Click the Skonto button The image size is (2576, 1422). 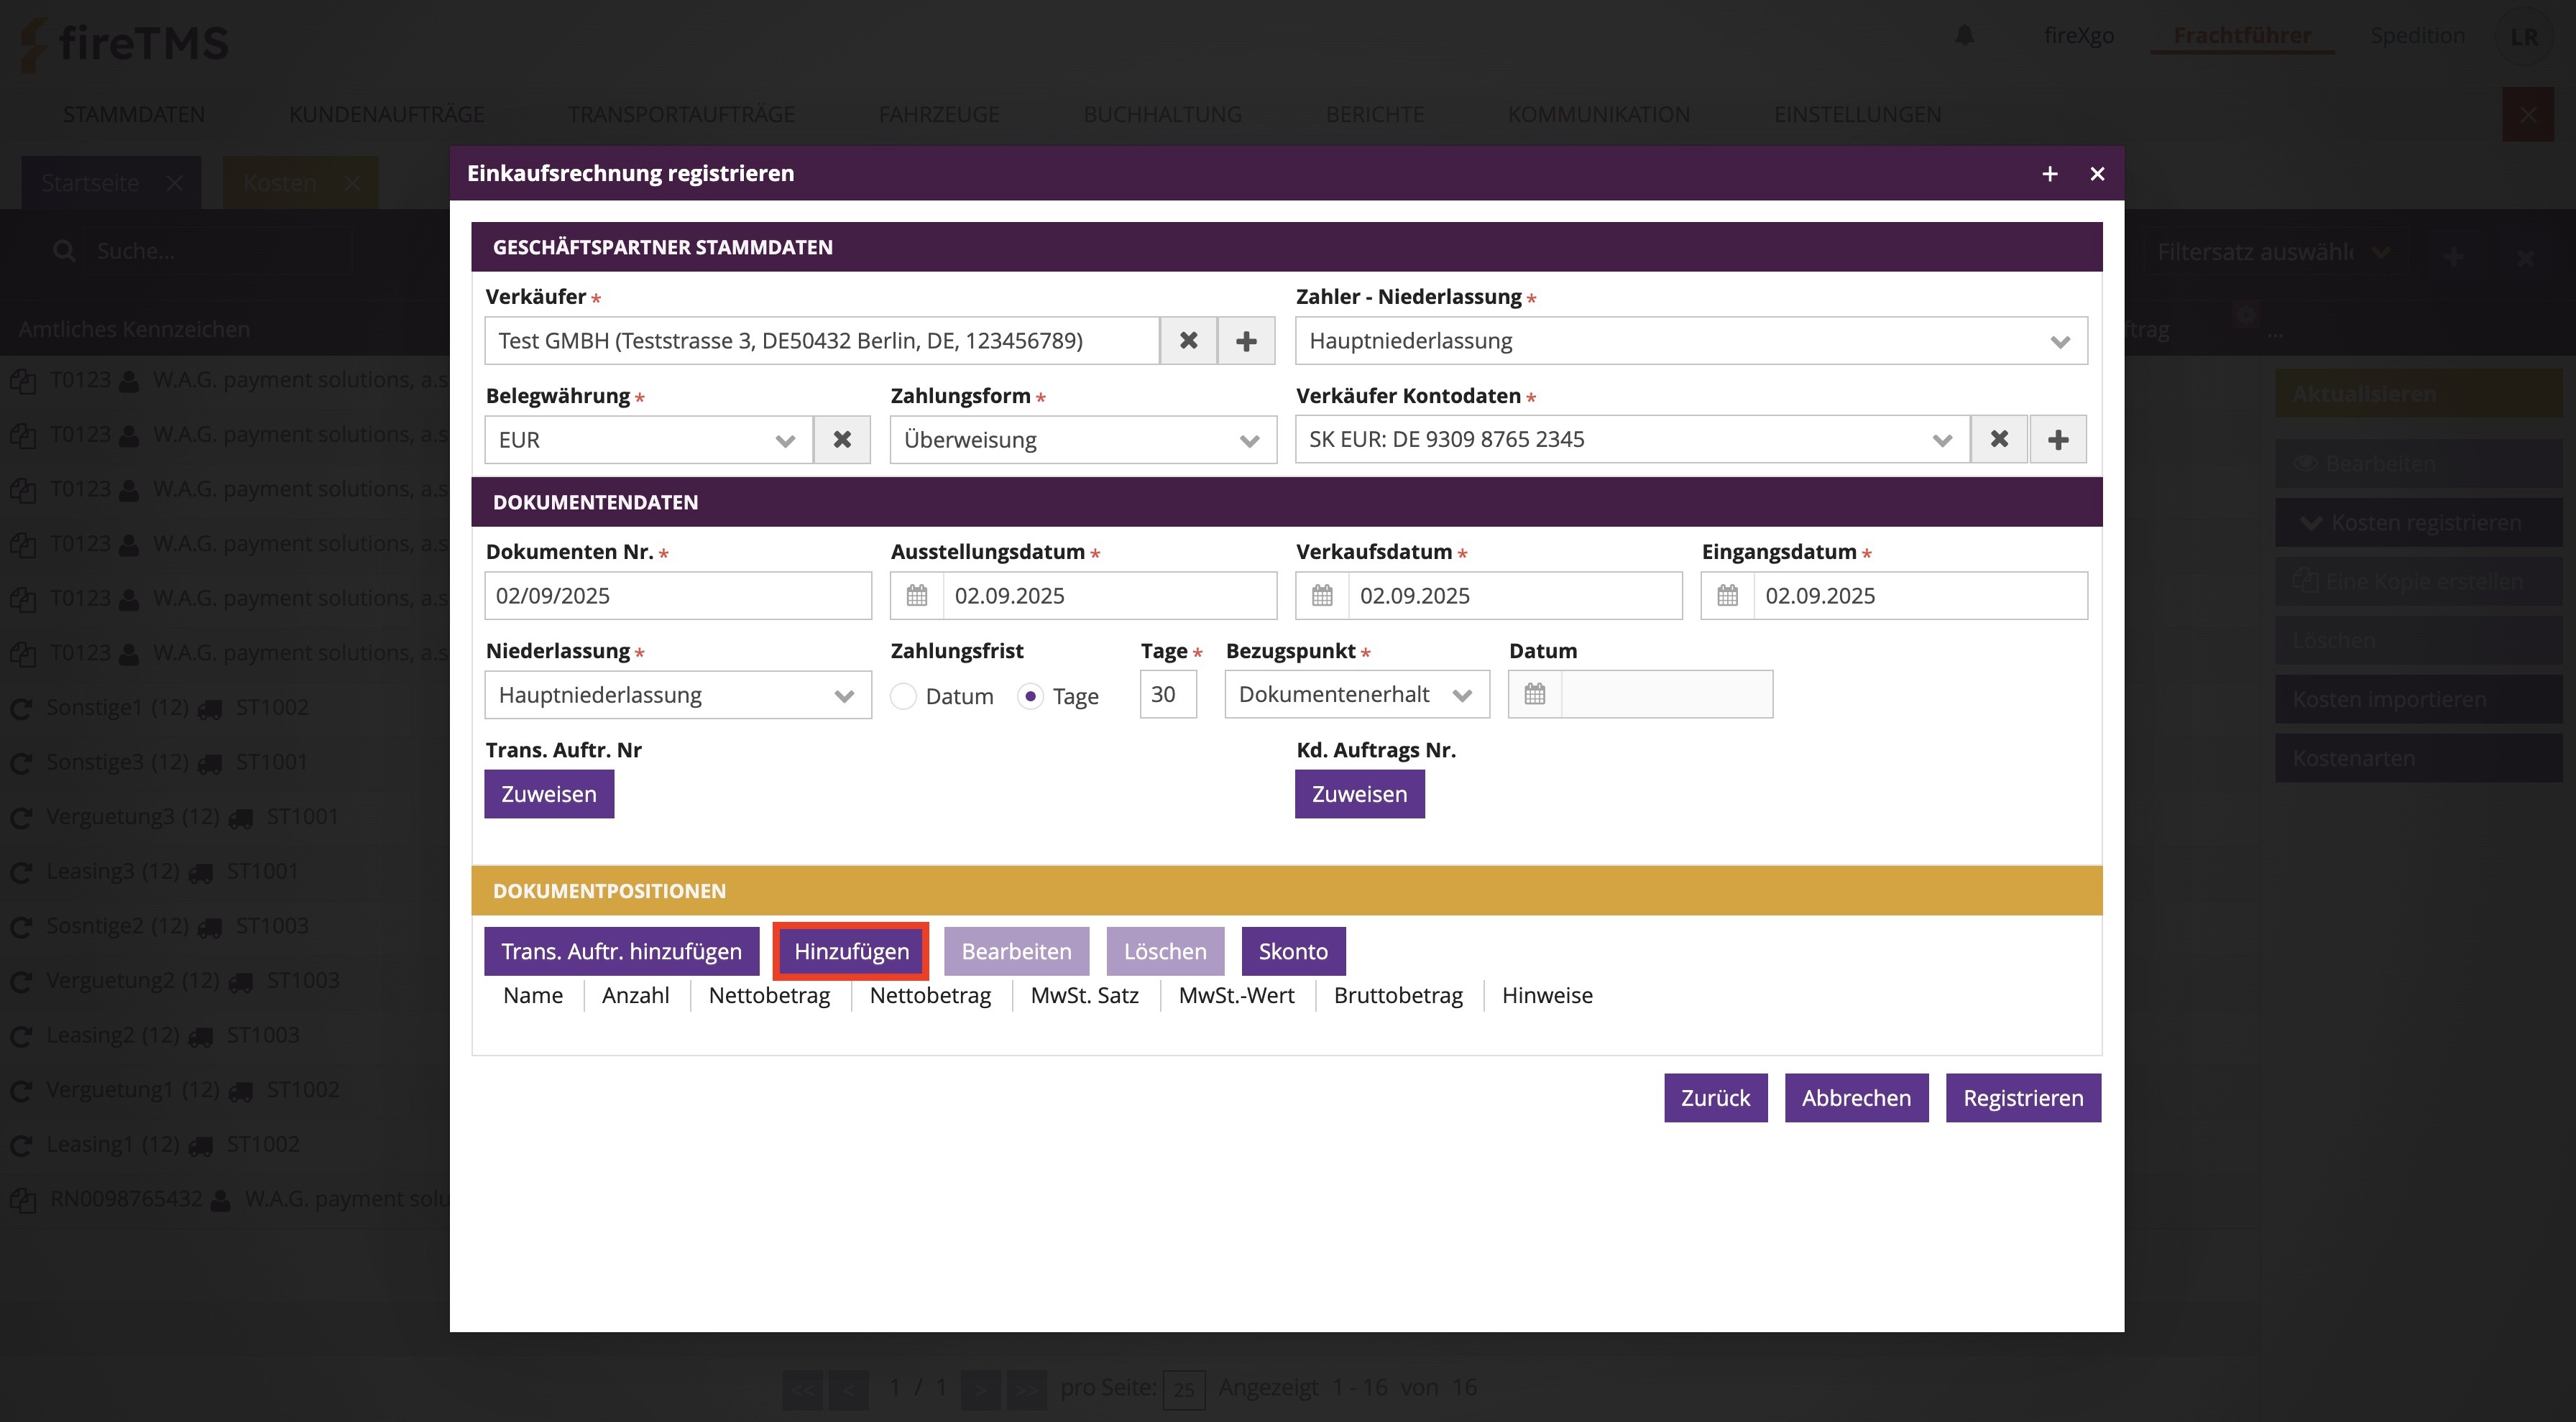pyautogui.click(x=1292, y=951)
